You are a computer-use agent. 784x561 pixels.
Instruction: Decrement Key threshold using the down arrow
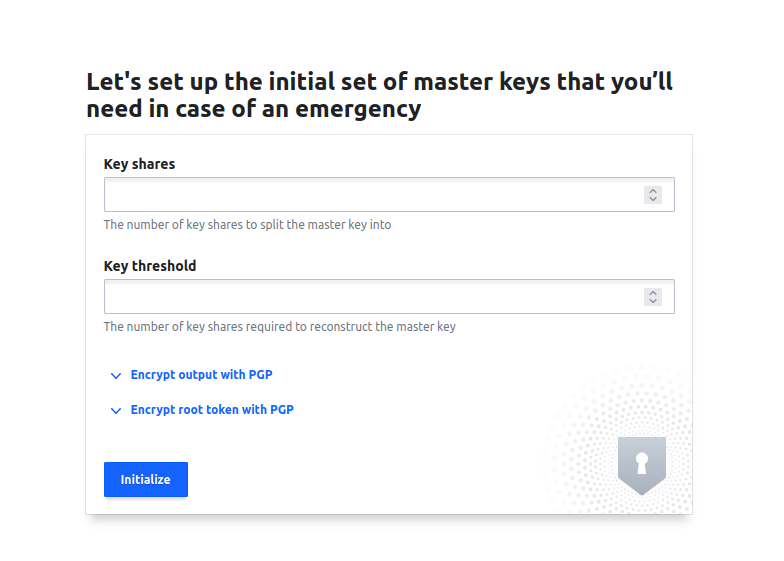tap(653, 301)
